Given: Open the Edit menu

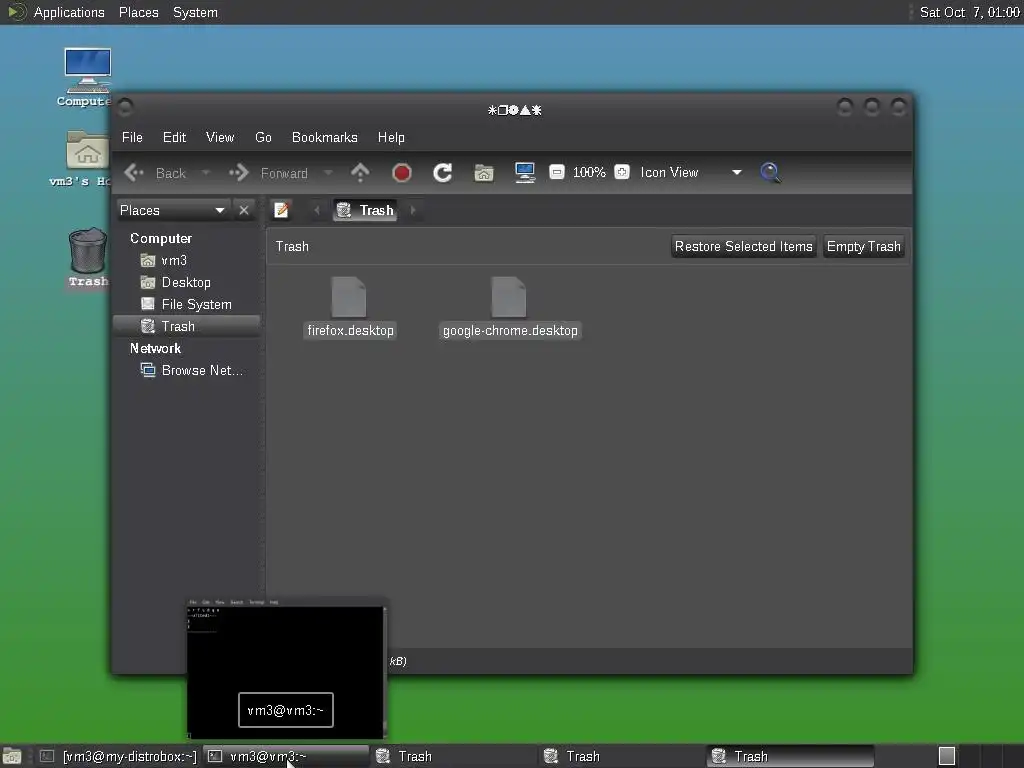Looking at the screenshot, I should pos(174,137).
